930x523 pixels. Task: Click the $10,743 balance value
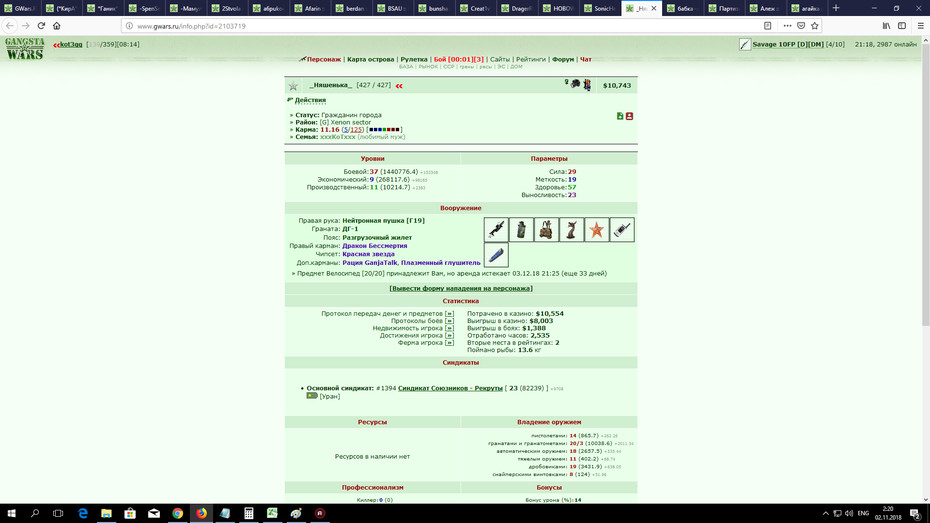tap(617, 85)
